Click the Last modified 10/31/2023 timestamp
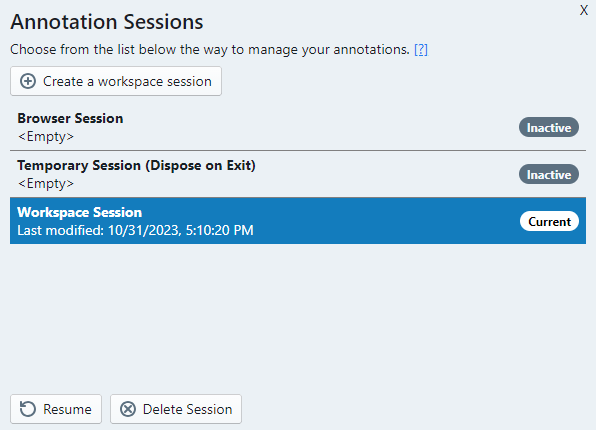The height and width of the screenshot is (430, 596). point(135,230)
